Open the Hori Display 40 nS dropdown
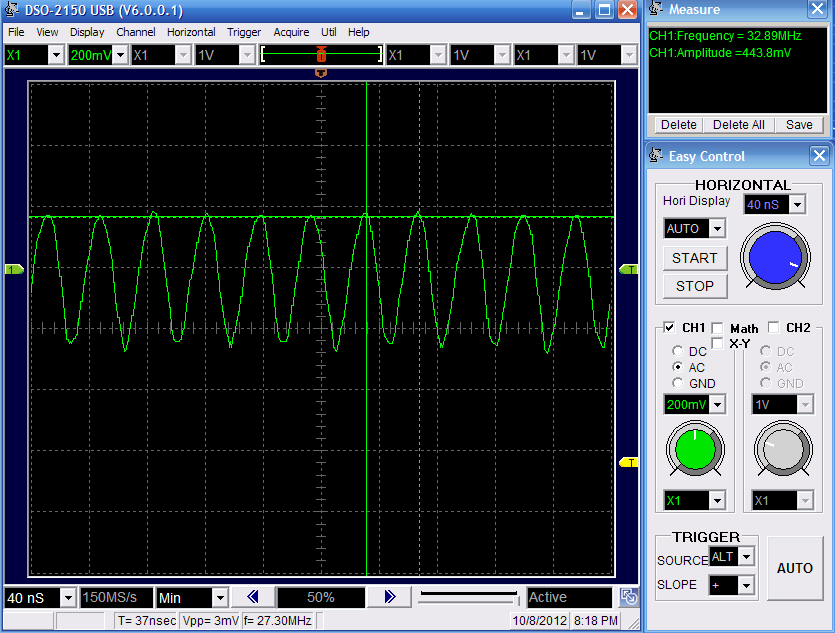 [797, 205]
